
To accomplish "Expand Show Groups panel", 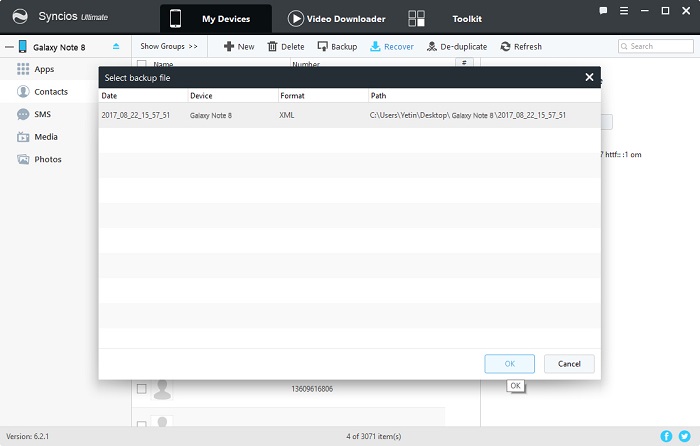I will pos(169,46).
